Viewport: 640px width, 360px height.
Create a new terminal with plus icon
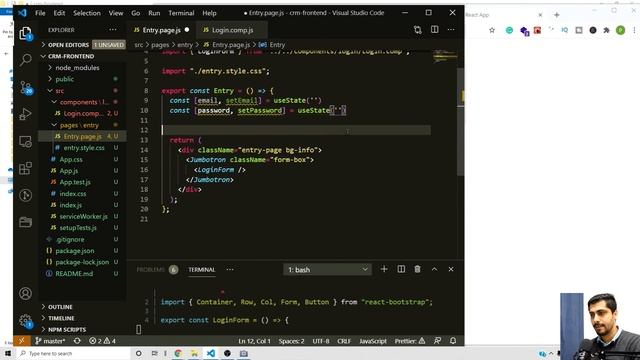(x=384, y=269)
